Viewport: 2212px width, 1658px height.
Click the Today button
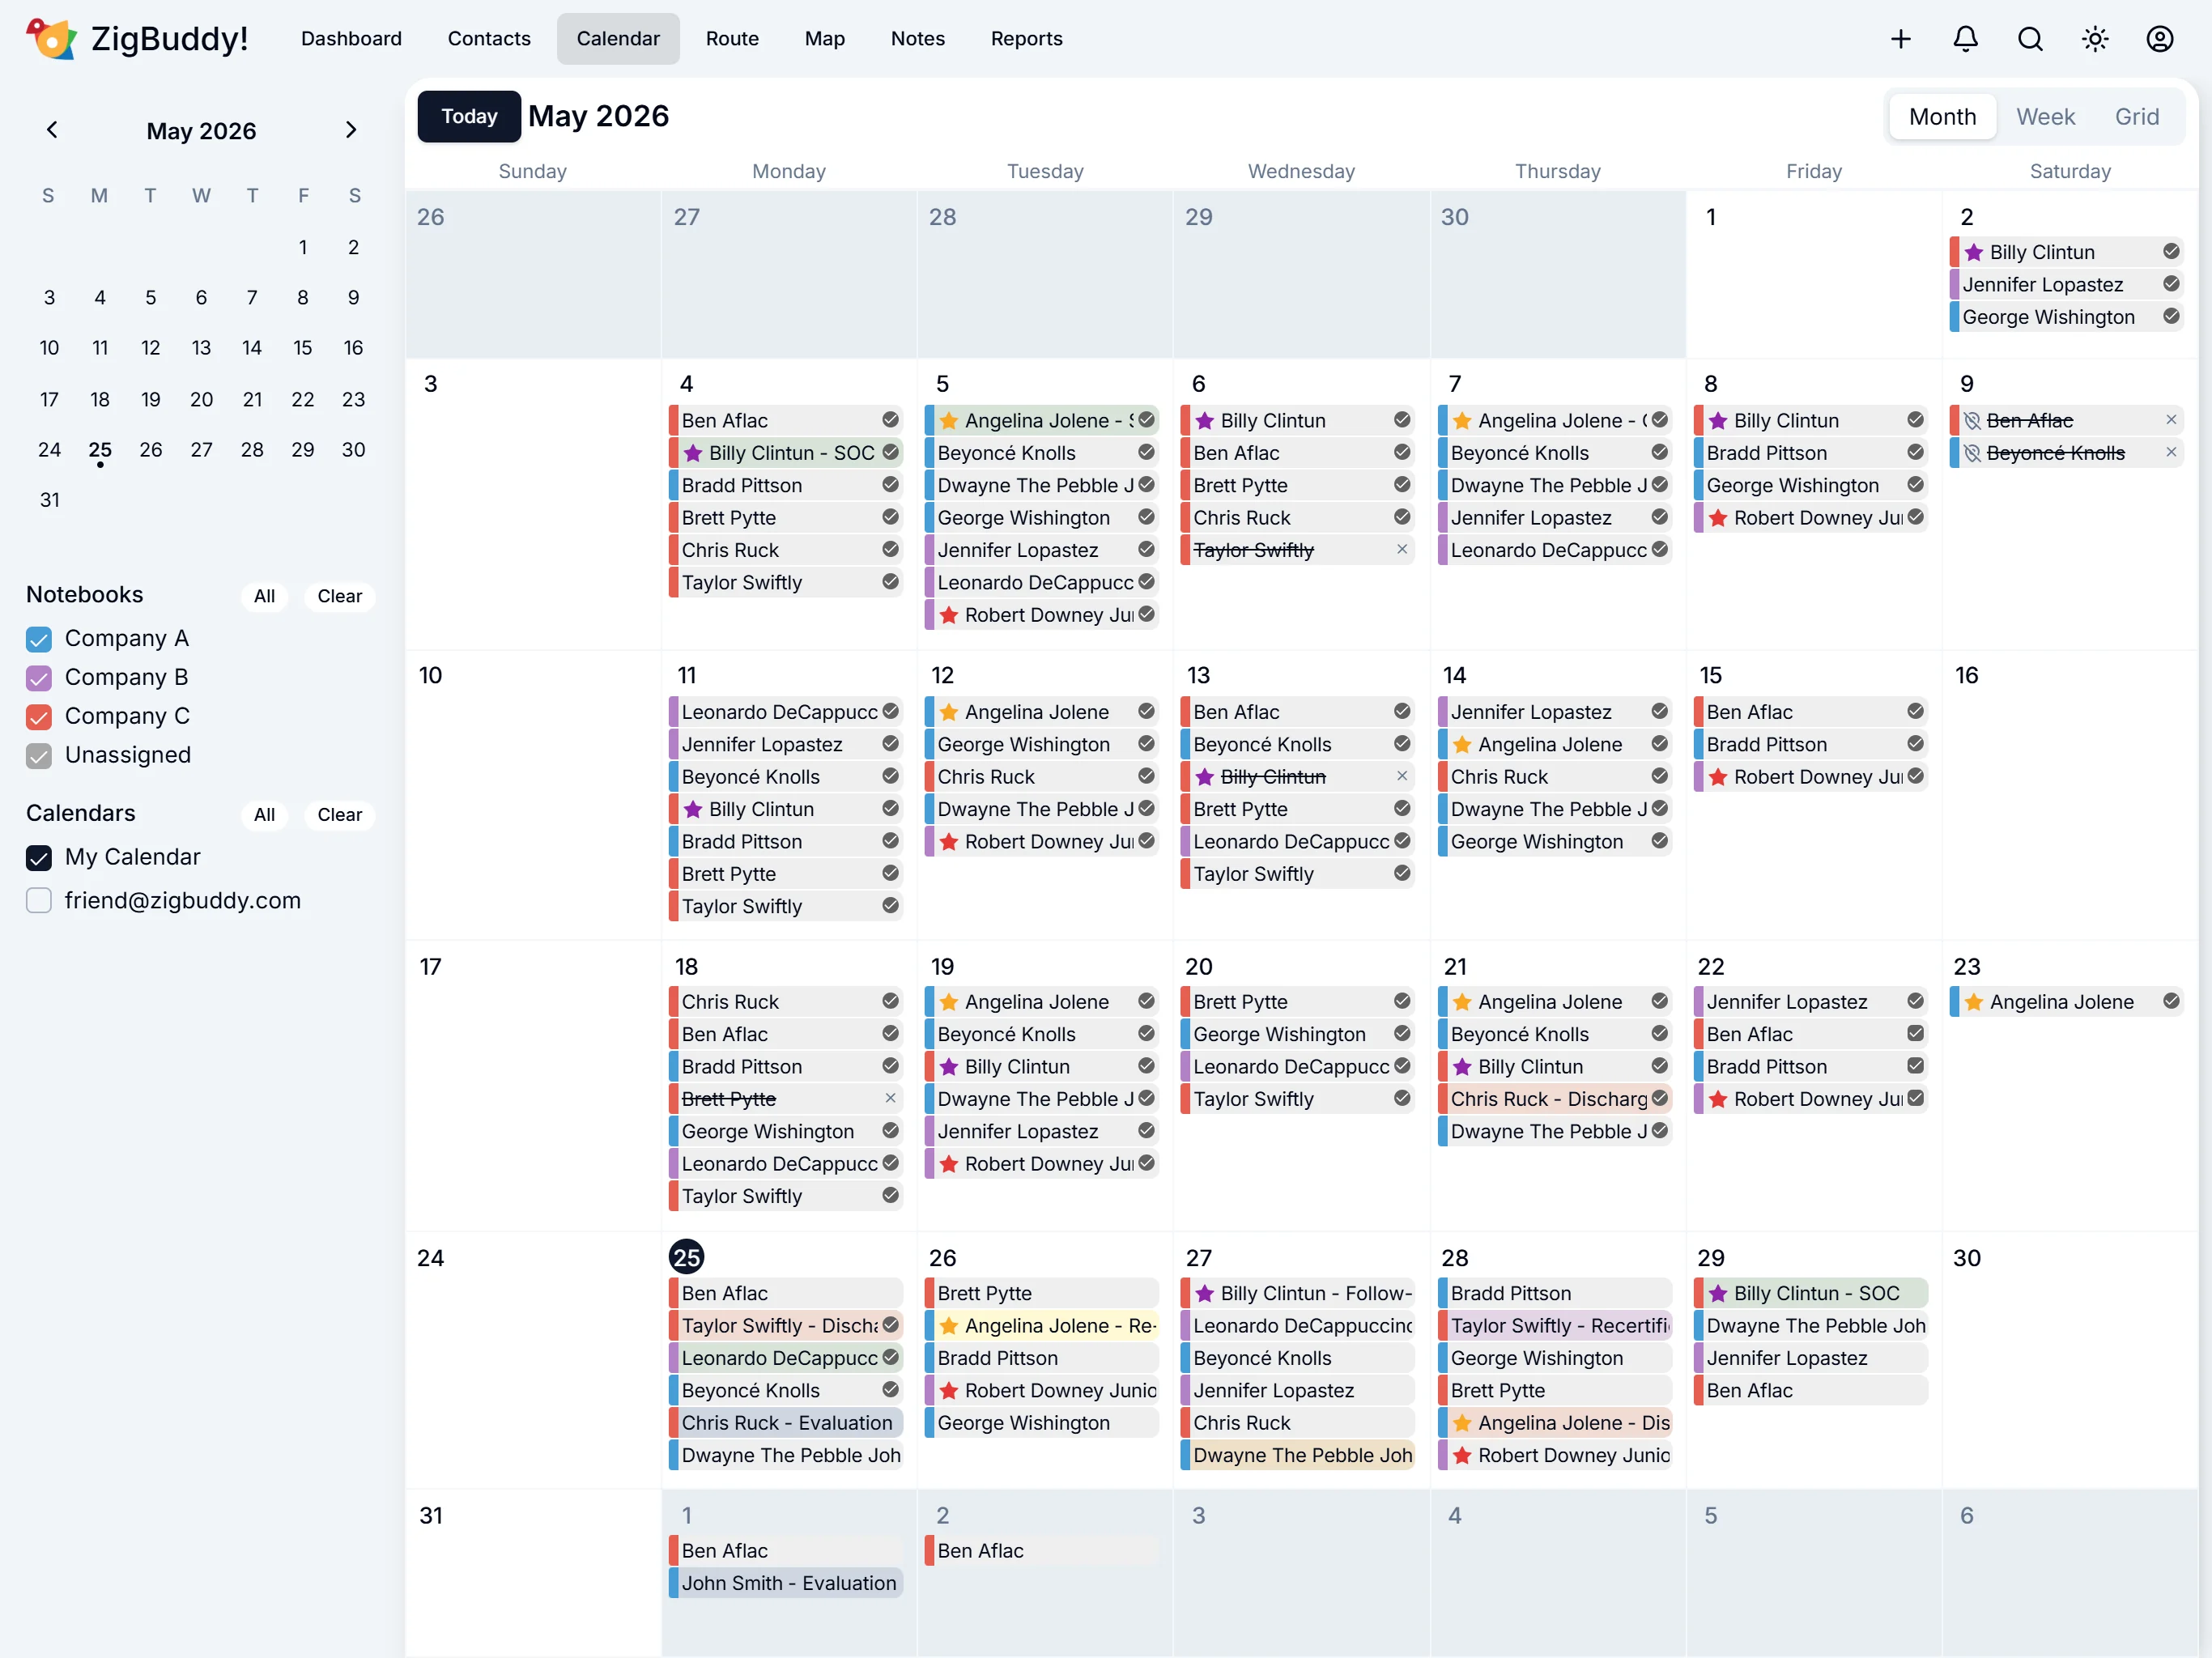click(469, 117)
